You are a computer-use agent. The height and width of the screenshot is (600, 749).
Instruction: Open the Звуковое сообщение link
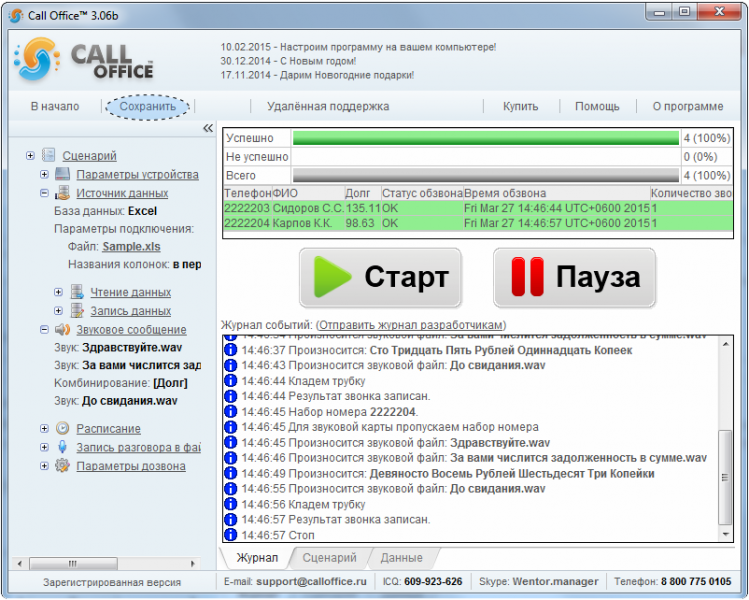point(131,330)
